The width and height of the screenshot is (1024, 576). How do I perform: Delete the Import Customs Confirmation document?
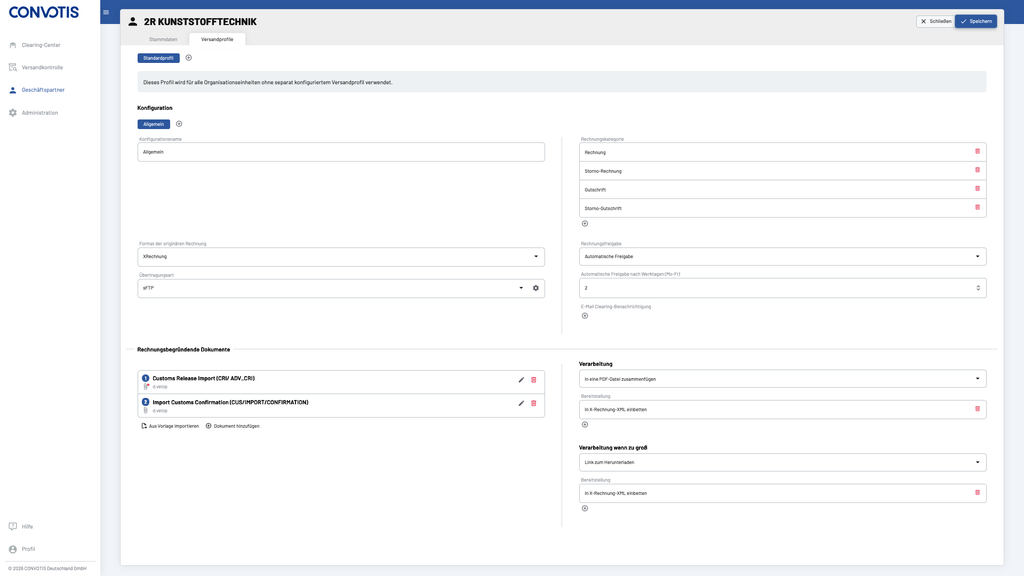(x=534, y=404)
